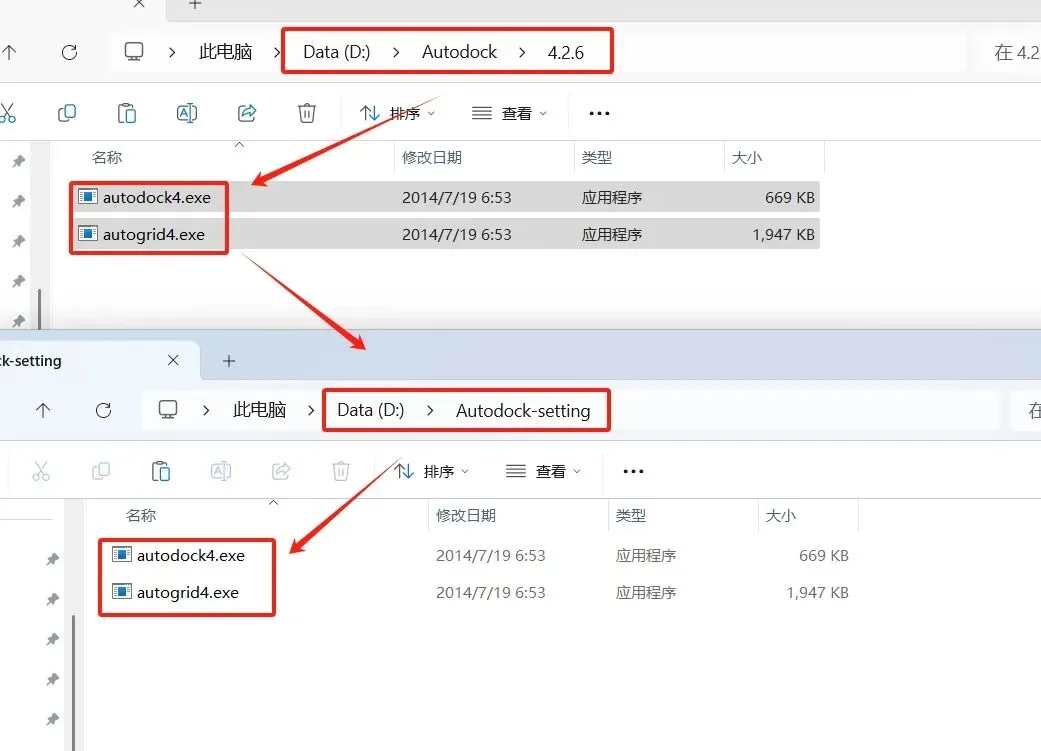Open View dropdown in 4.2.6 window
The width and height of the screenshot is (1041, 751).
[509, 114]
